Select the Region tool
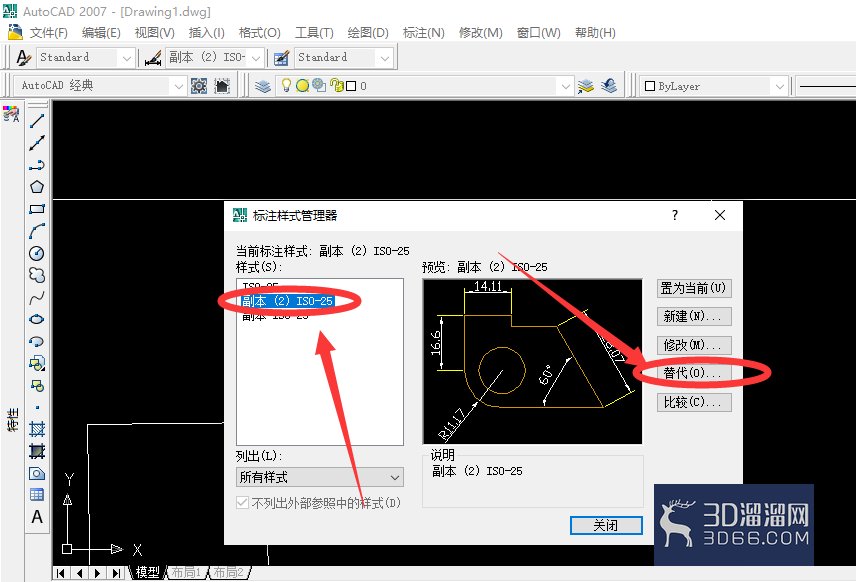The image size is (856, 582). [37, 473]
